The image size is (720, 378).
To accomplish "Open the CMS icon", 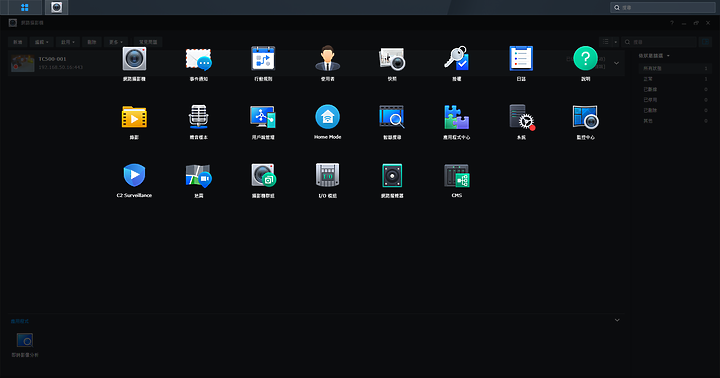I will pos(456,175).
